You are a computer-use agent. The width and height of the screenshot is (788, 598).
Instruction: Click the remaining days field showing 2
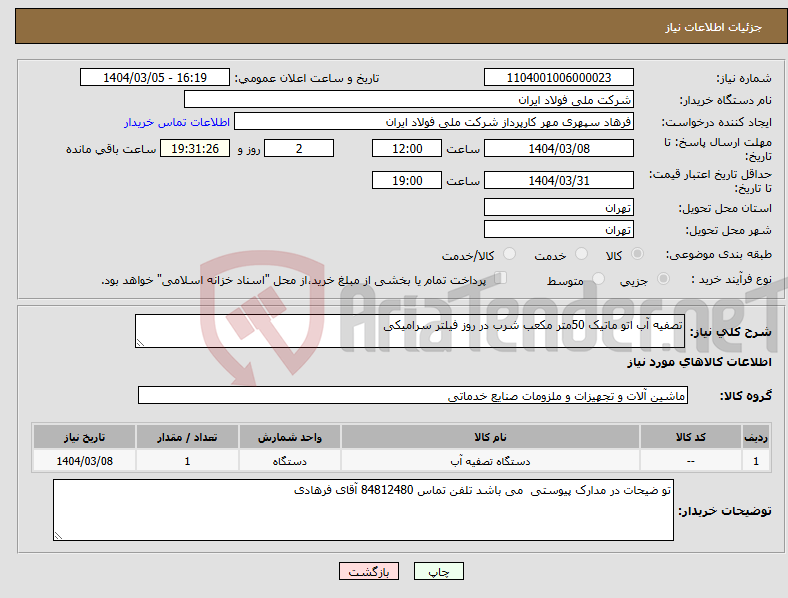pos(299,148)
